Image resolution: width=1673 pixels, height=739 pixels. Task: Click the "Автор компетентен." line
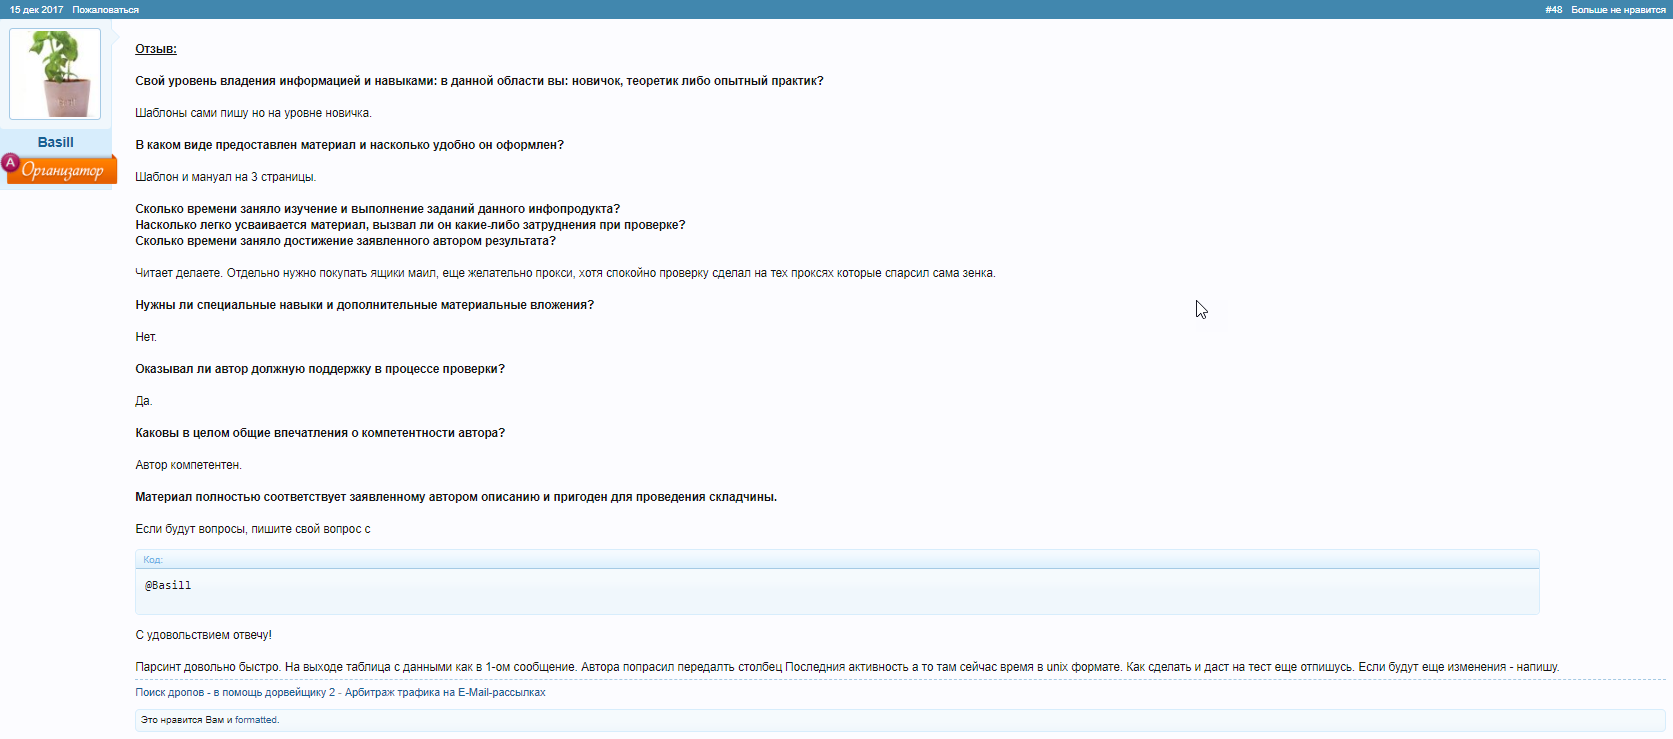coord(188,465)
